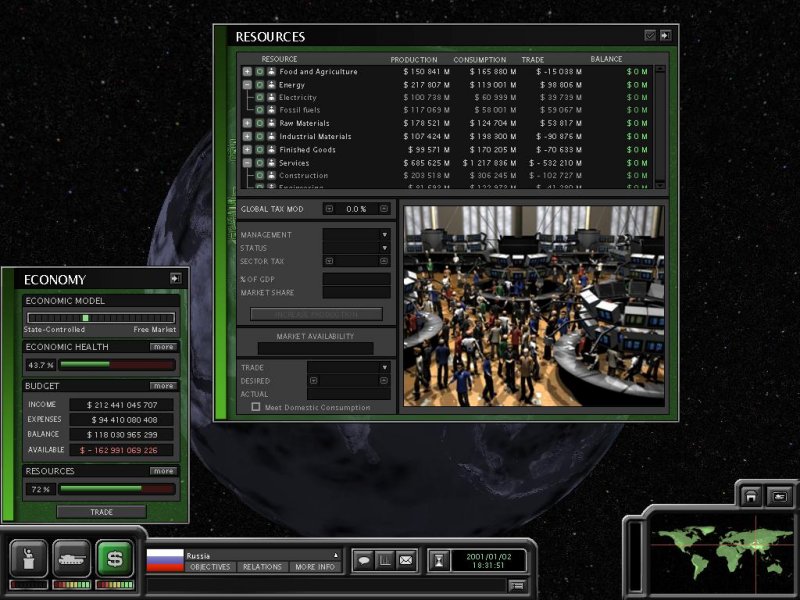Enable Meet Domestic Consumption checkbox
The width and height of the screenshot is (800, 600).
256,407
